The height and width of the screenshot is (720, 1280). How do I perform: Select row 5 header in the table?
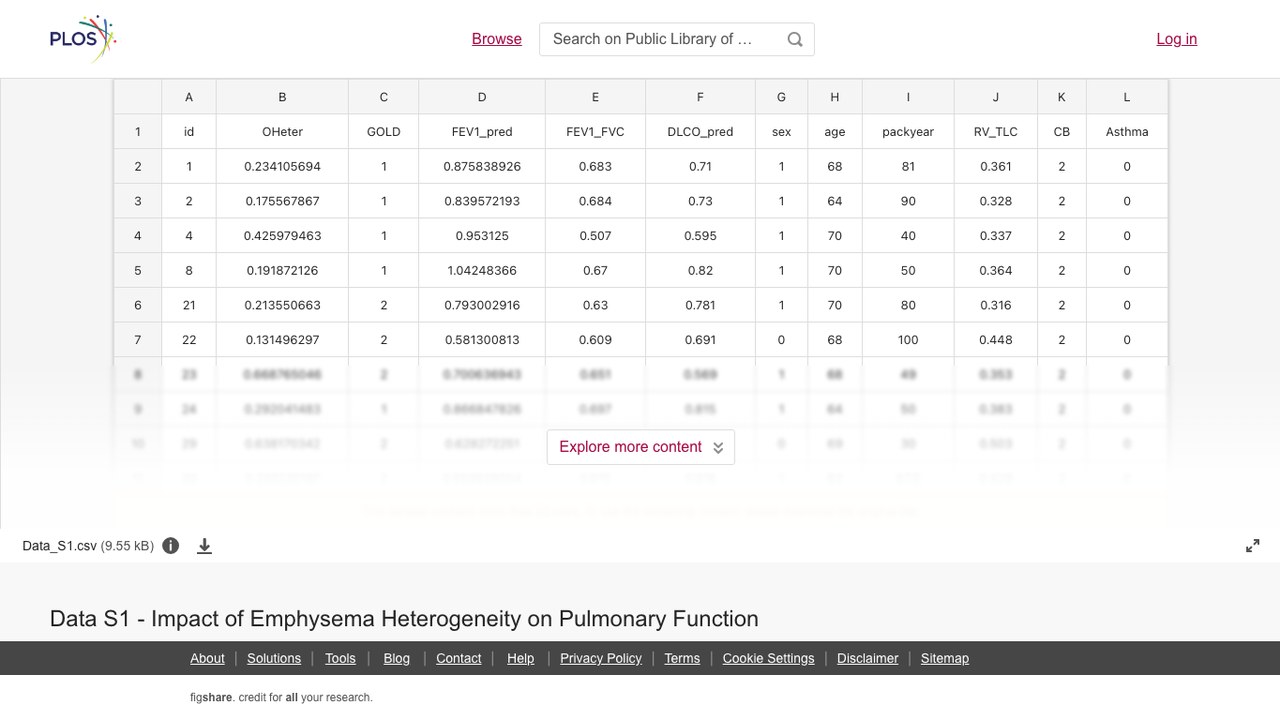[x=138, y=270]
